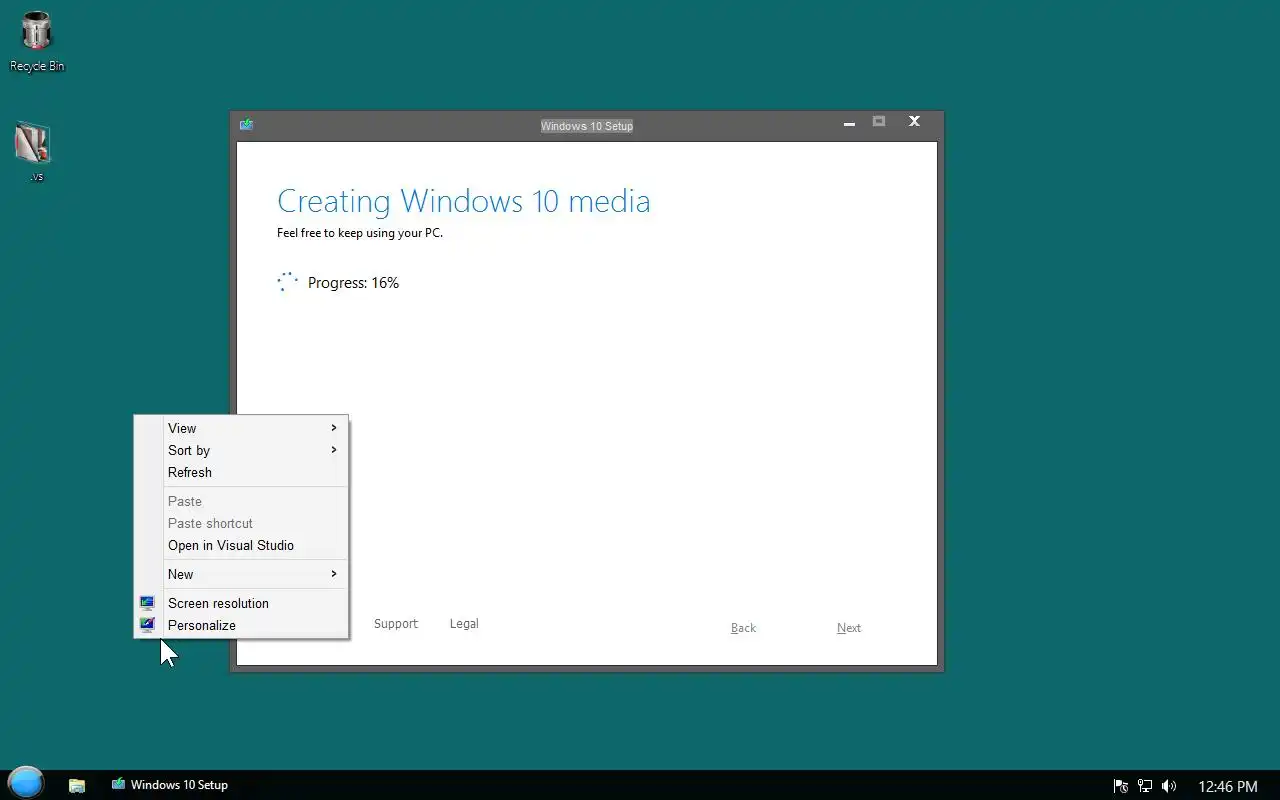Click the Progress: 16% text

point(353,283)
